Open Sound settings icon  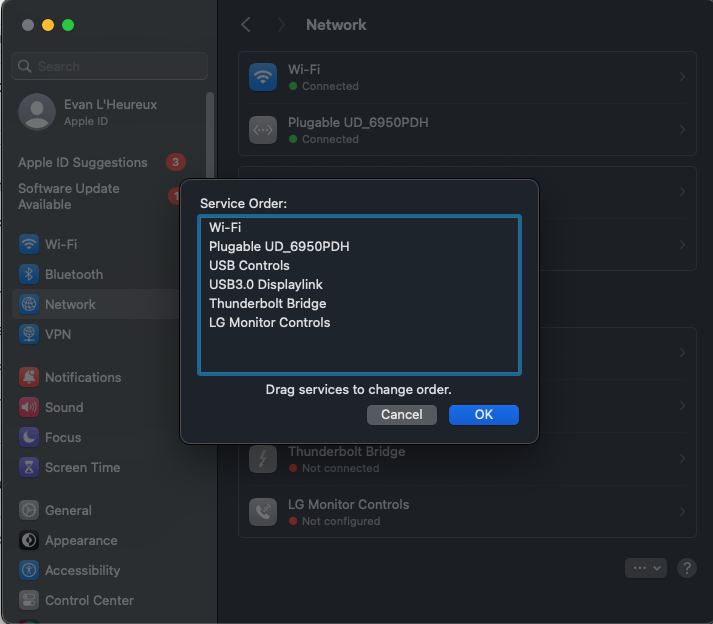tap(29, 407)
